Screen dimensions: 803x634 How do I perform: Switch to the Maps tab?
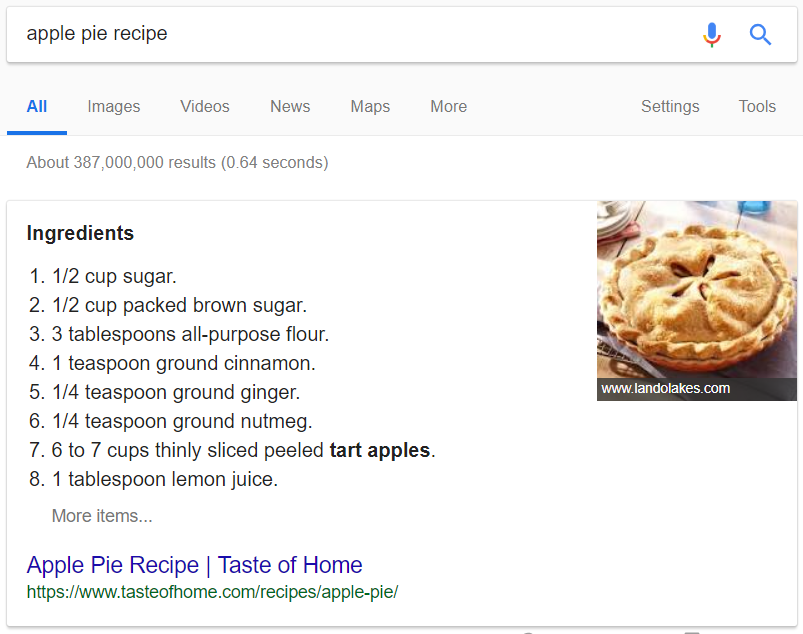pyautogui.click(x=369, y=106)
